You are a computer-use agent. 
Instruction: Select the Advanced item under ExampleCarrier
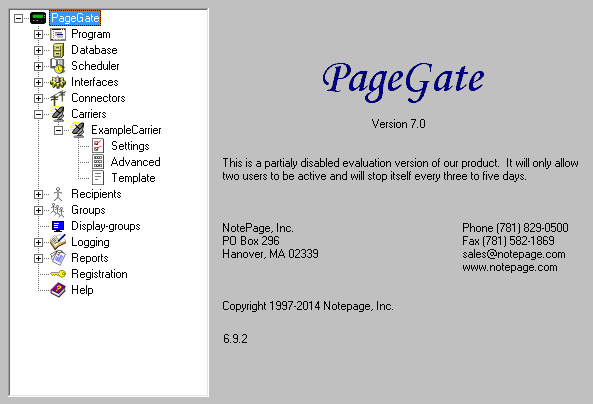coord(135,162)
